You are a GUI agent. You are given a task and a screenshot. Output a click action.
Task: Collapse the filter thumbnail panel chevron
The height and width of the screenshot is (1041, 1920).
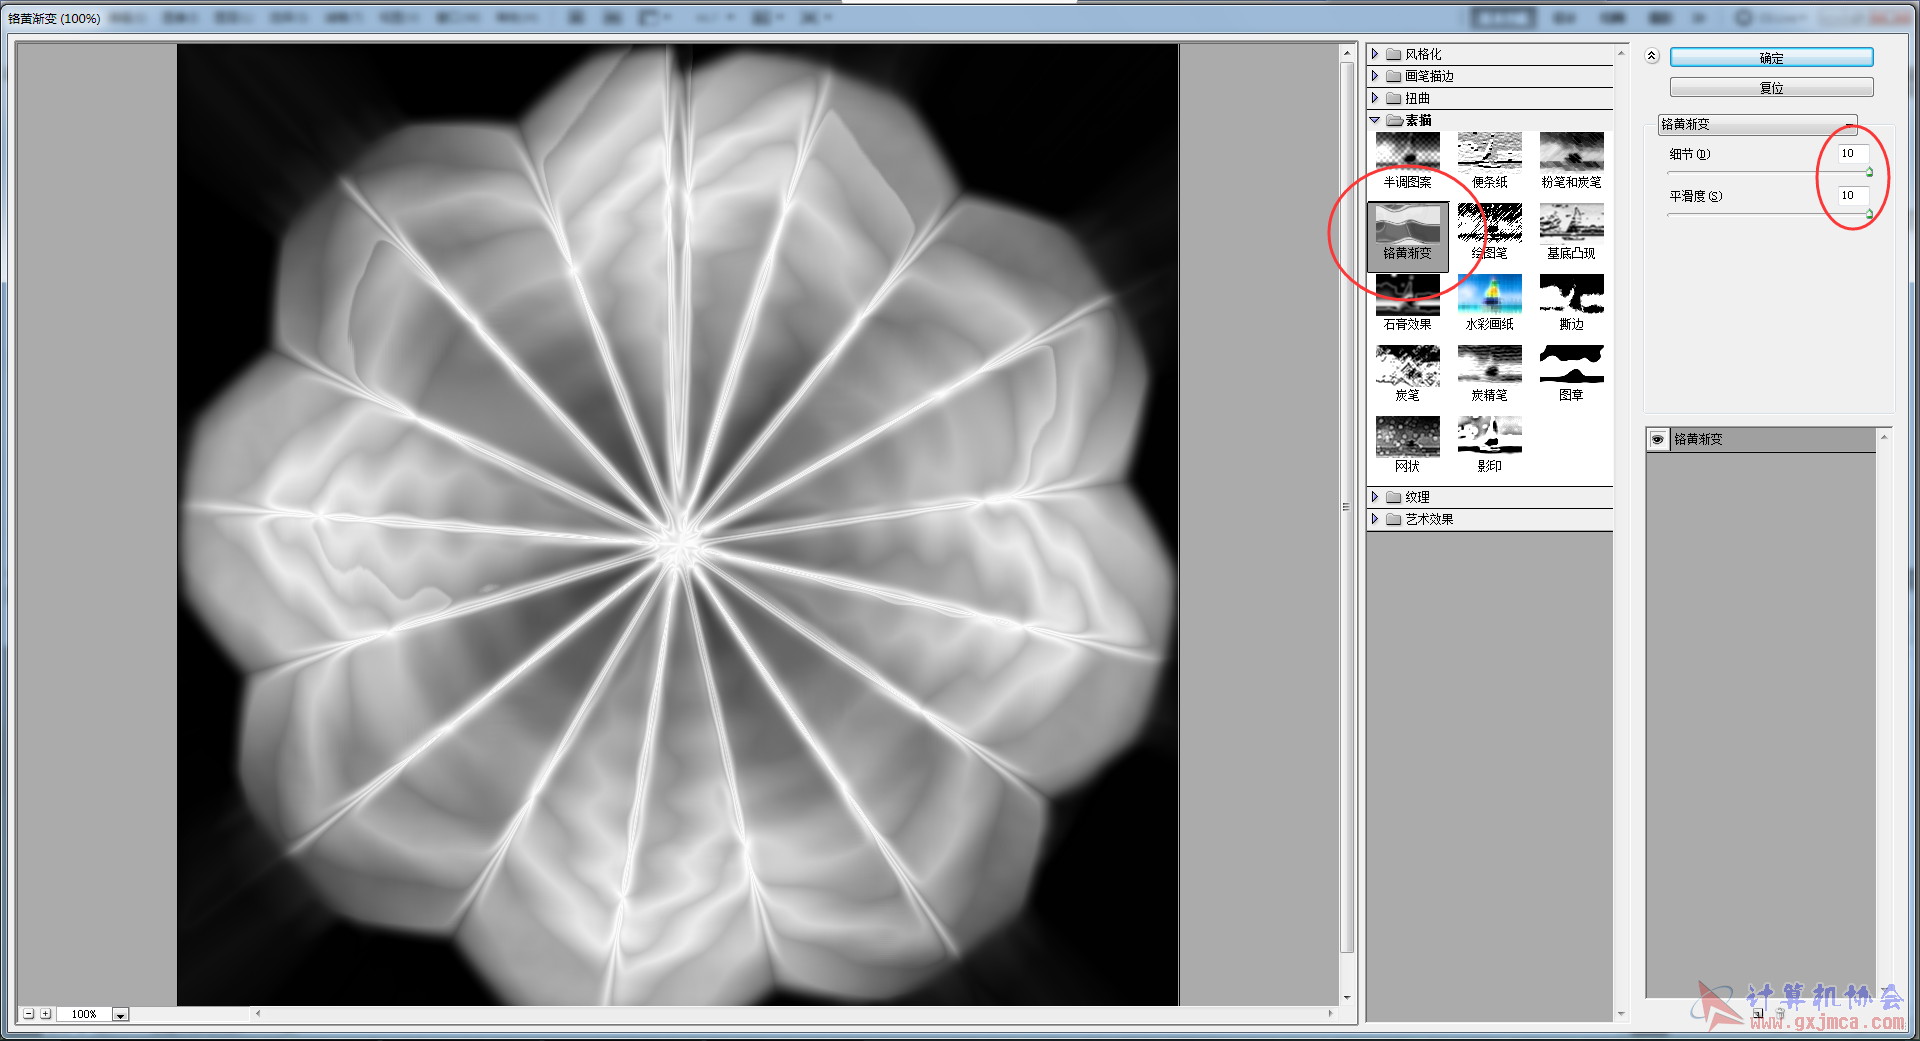(x=1651, y=56)
